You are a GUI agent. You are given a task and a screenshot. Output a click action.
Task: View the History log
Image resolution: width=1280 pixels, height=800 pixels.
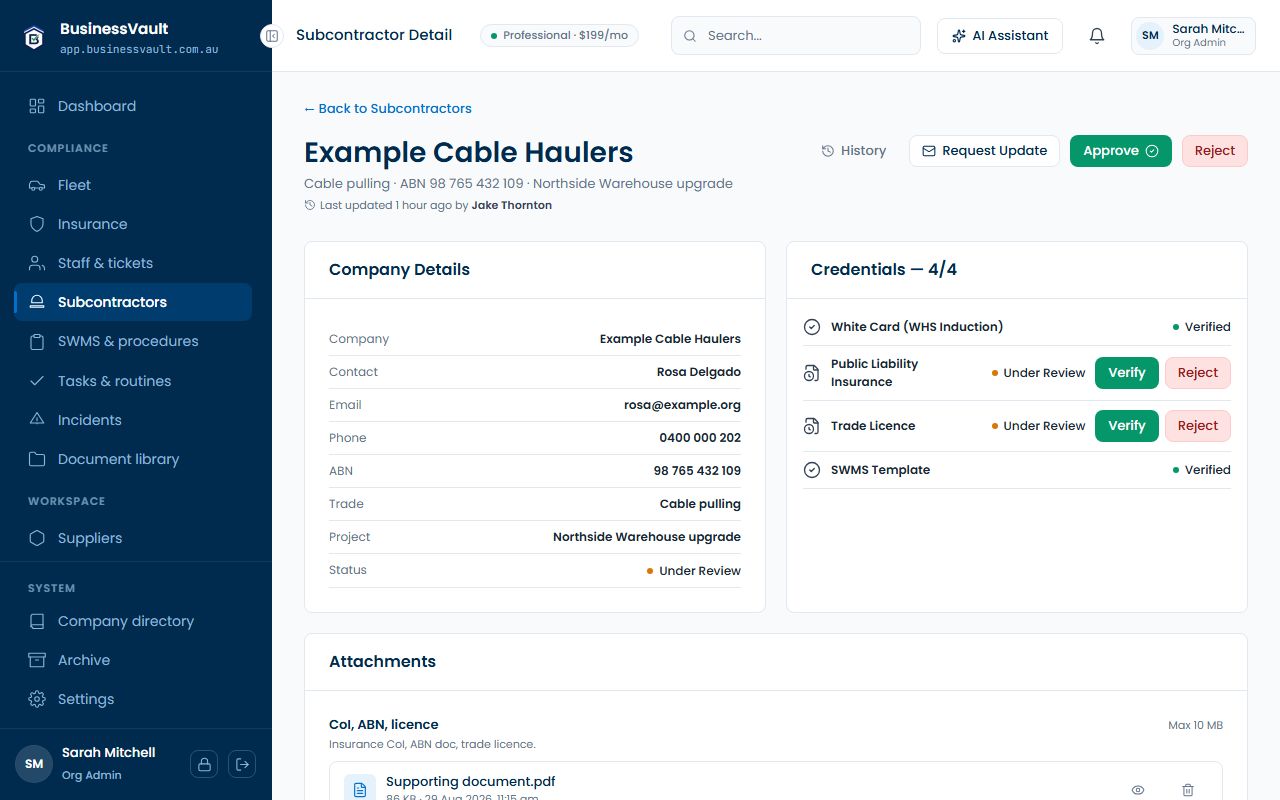pyautogui.click(x=854, y=151)
